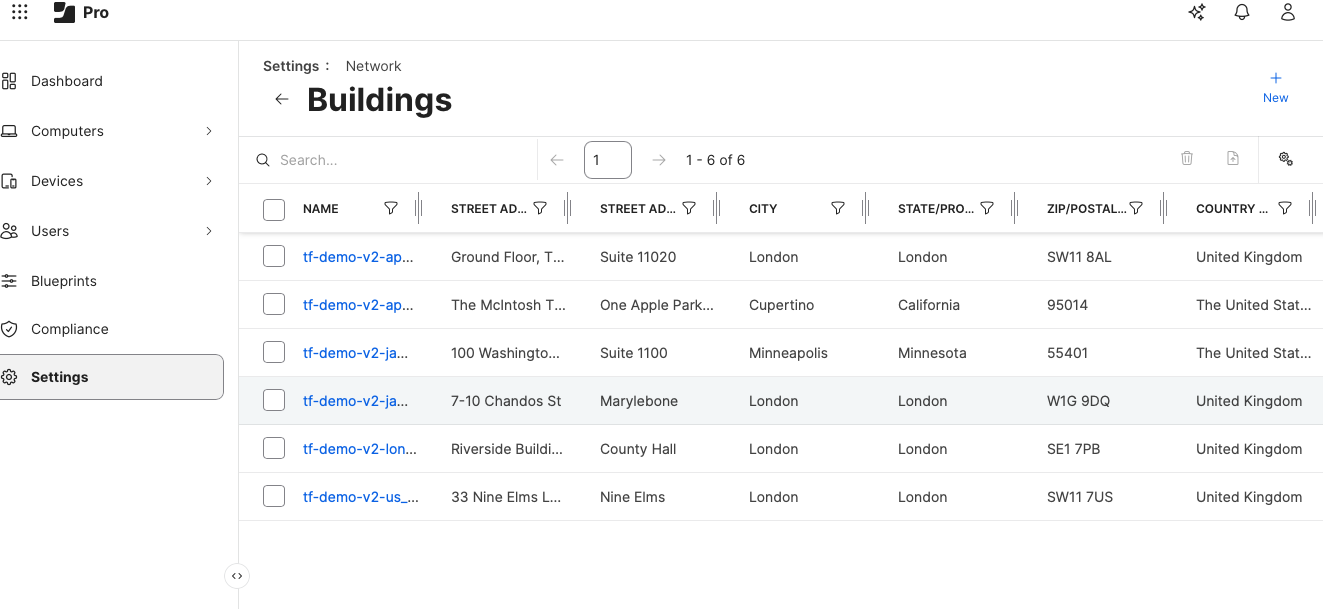Image resolution: width=1323 pixels, height=609 pixels.
Task: Open the app launcher grid icon
Action: pos(19,12)
